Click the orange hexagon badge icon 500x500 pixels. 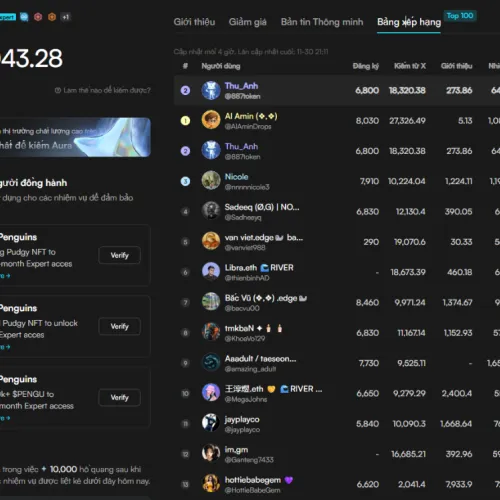[52, 17]
